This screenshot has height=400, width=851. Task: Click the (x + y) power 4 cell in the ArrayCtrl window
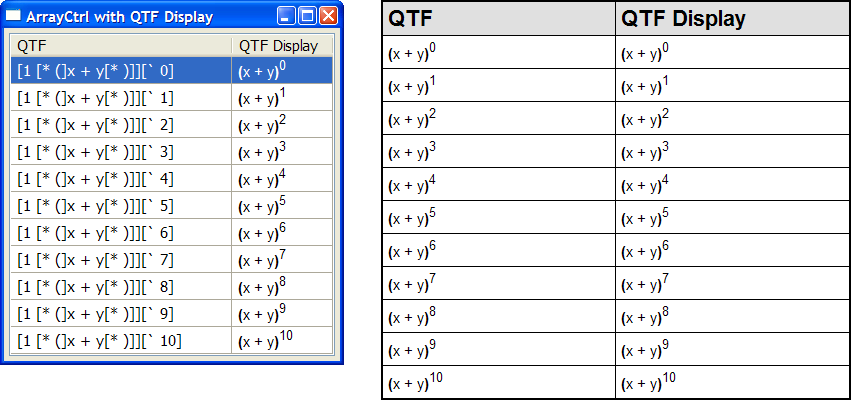point(263,179)
